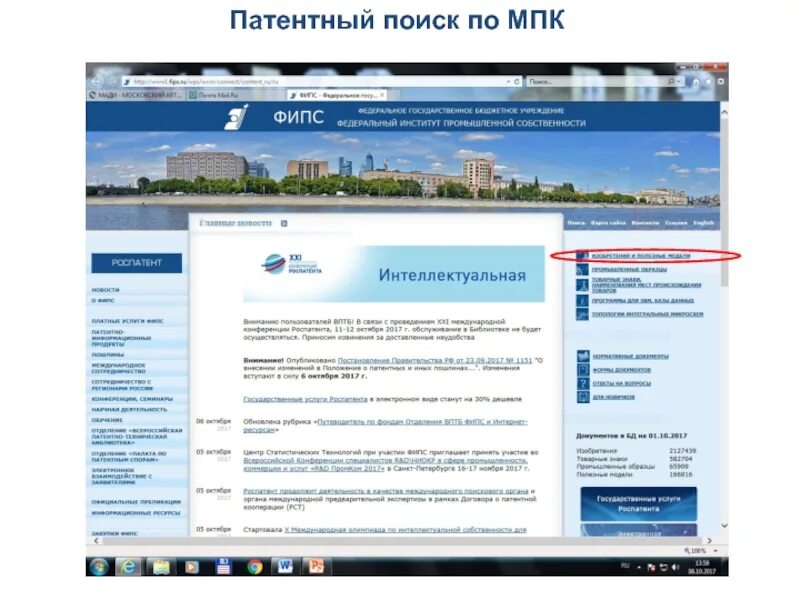Switch site language to English
Screen dimensions: 800x600
tap(702, 222)
